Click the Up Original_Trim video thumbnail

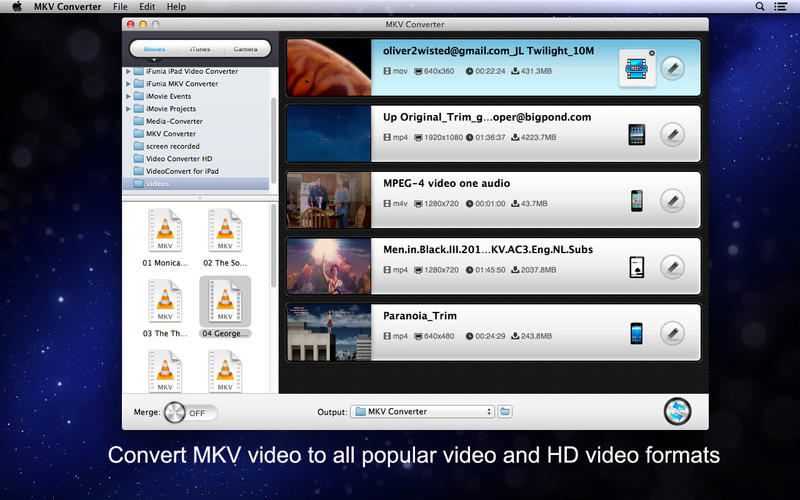[x=329, y=134]
